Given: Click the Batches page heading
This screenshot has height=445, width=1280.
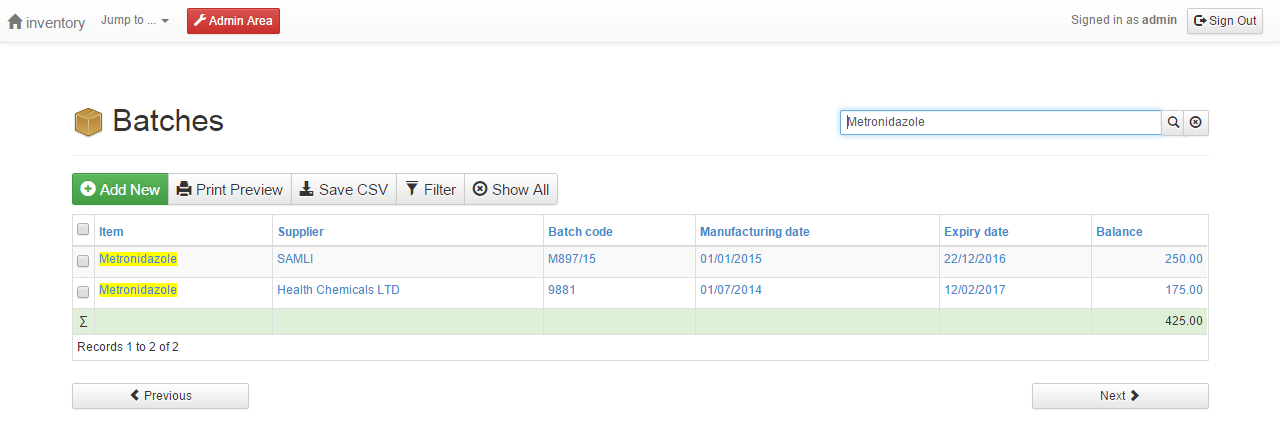Looking at the screenshot, I should click(x=168, y=121).
